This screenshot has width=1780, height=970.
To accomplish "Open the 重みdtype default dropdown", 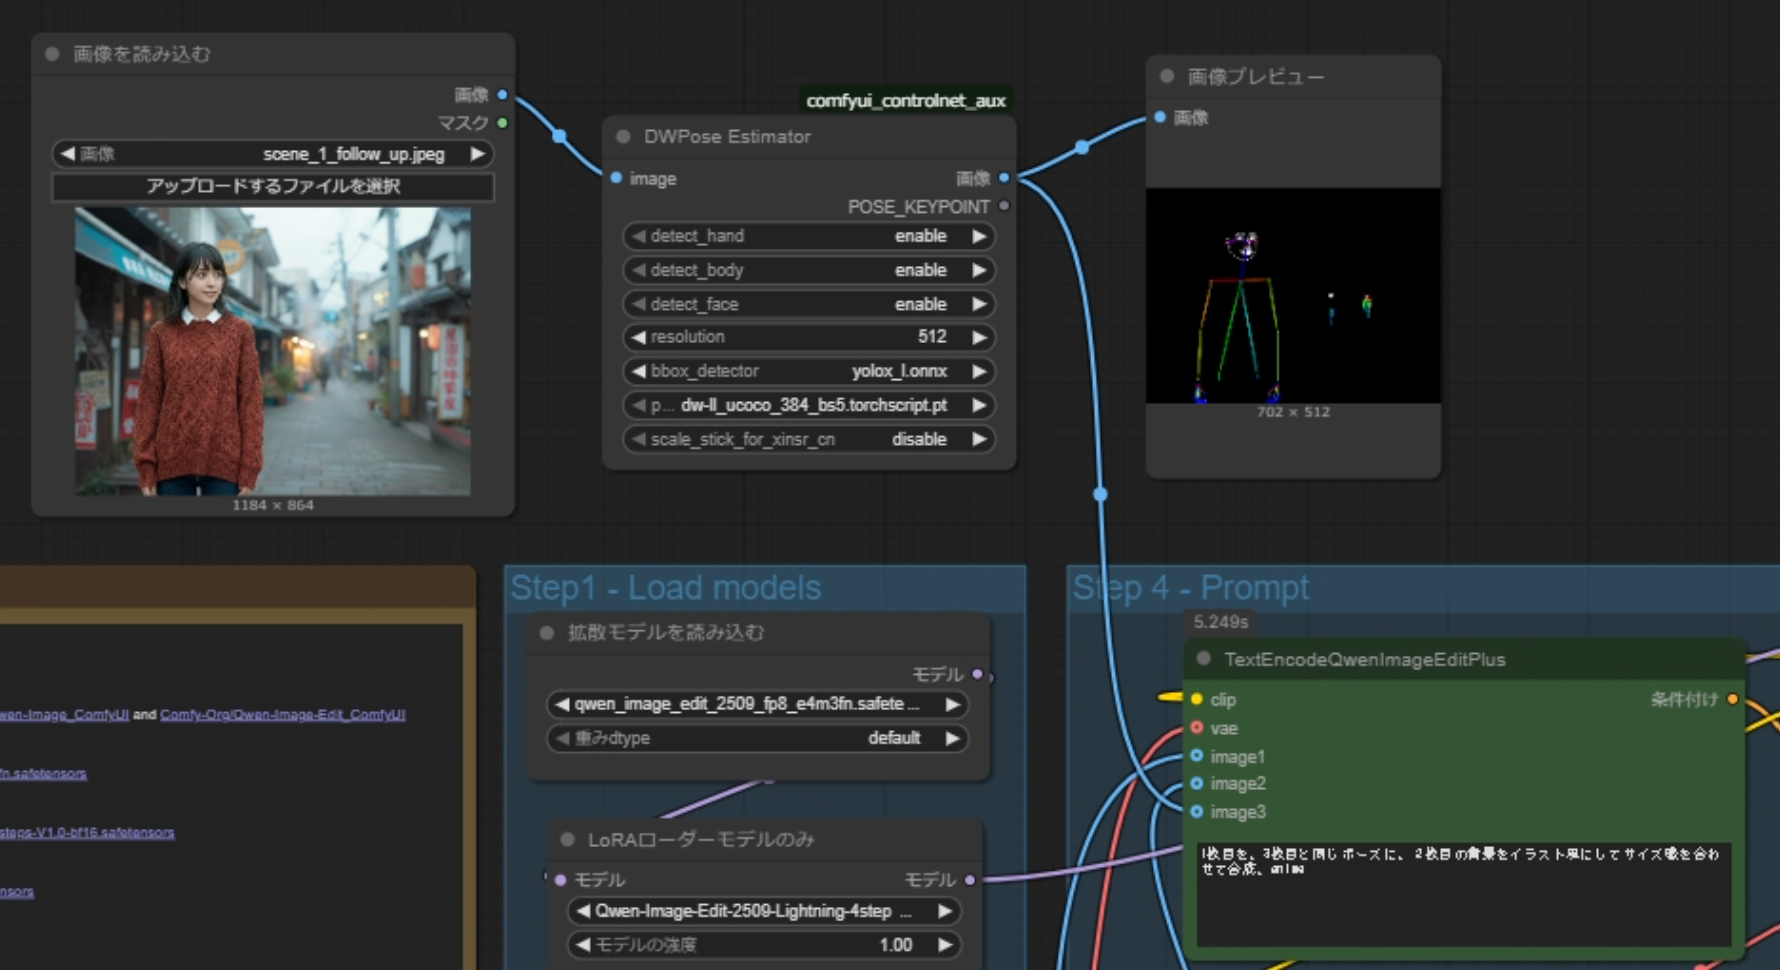I will (x=757, y=738).
